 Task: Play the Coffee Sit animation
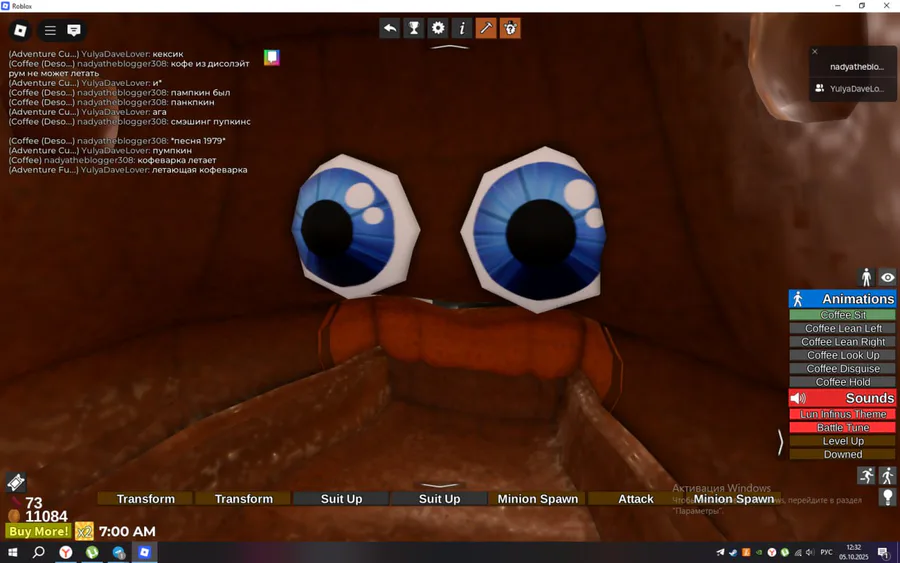coord(843,314)
